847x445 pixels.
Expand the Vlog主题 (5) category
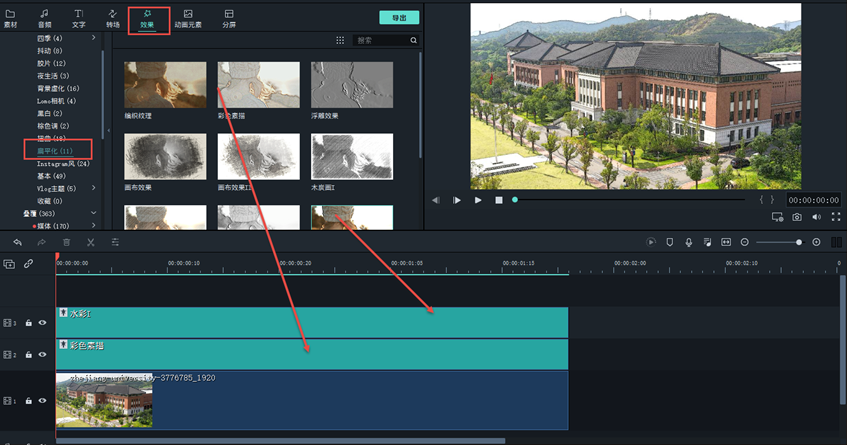pyautogui.click(x=94, y=188)
